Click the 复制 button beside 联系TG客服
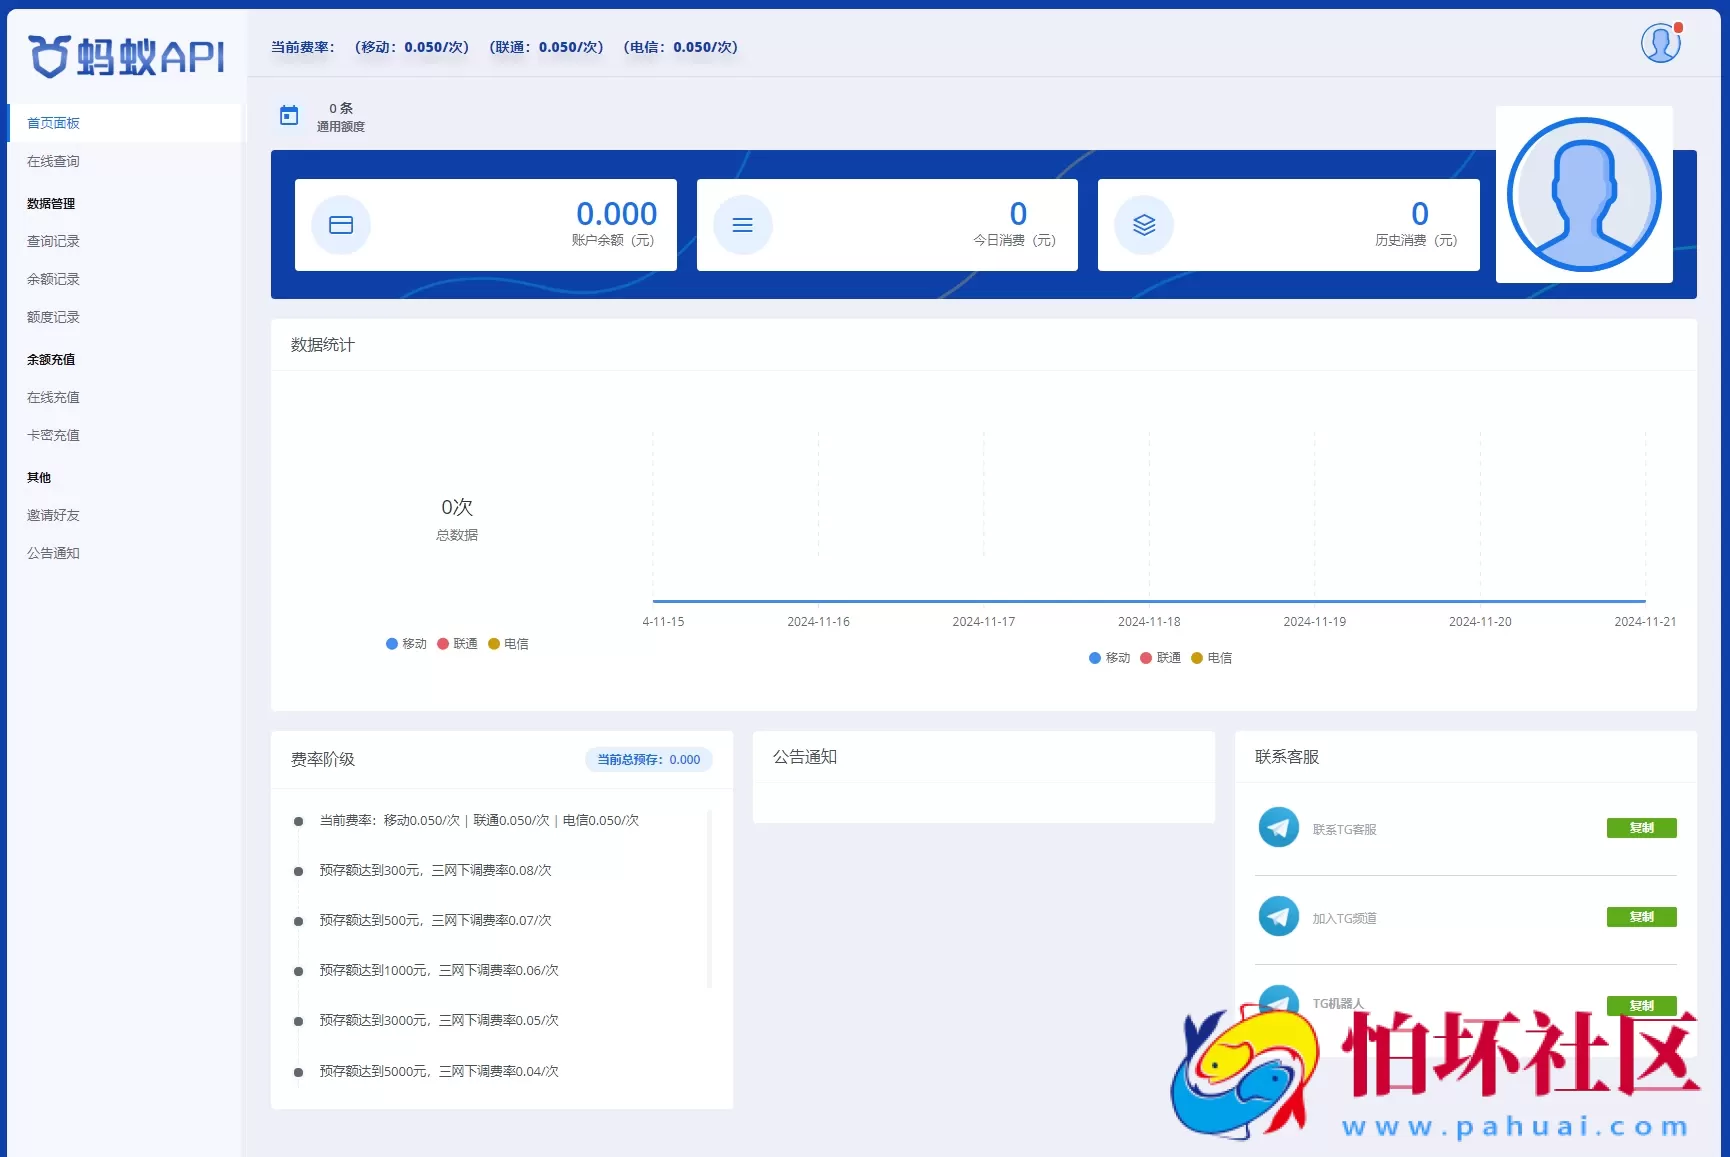This screenshot has height=1157, width=1730. coord(1641,828)
